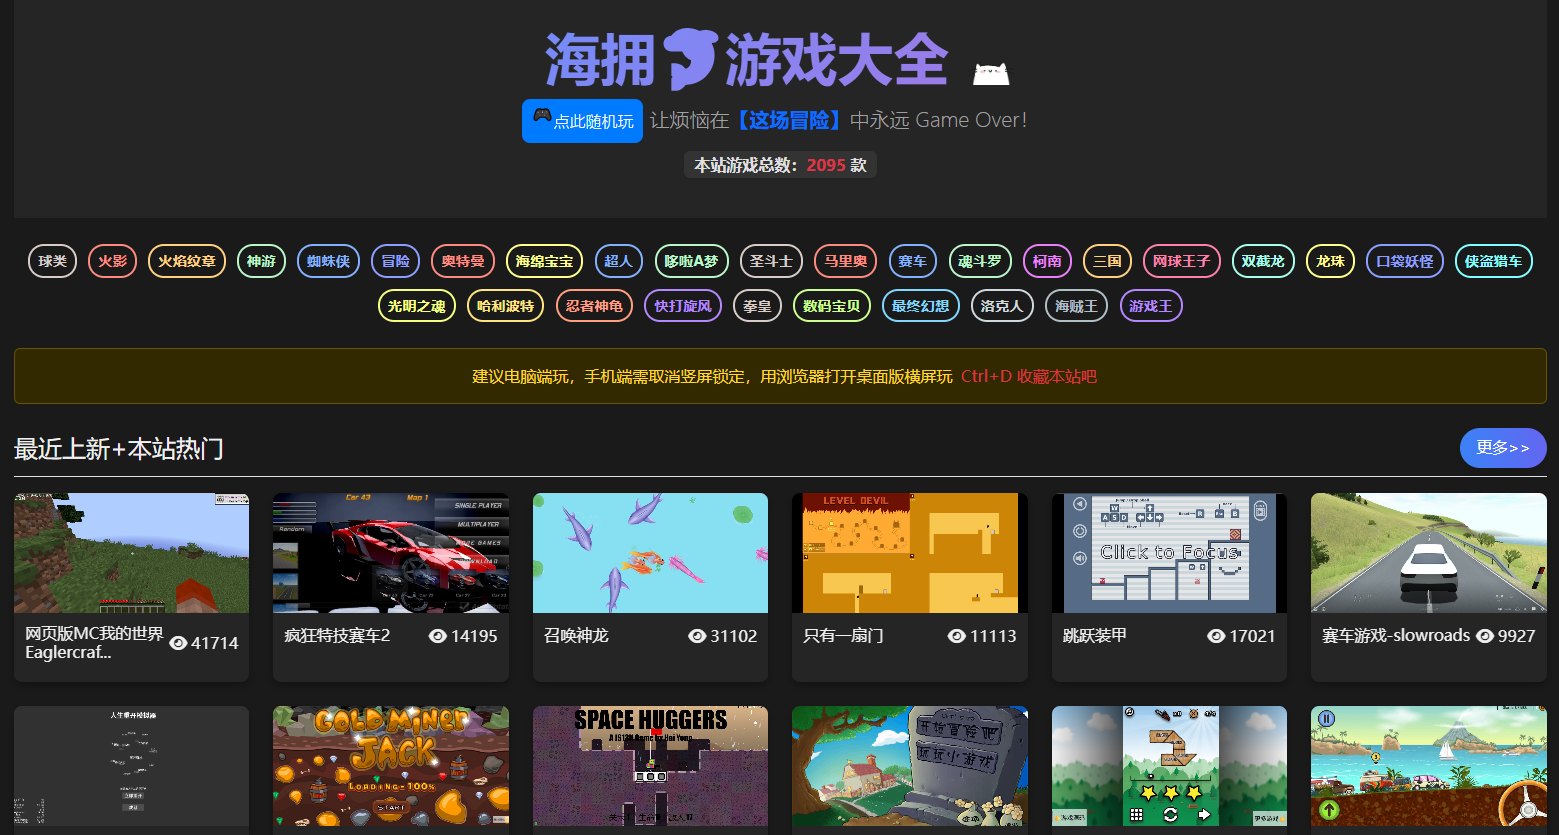Click the gamepad icon on the blue random play button

[x=541, y=119]
